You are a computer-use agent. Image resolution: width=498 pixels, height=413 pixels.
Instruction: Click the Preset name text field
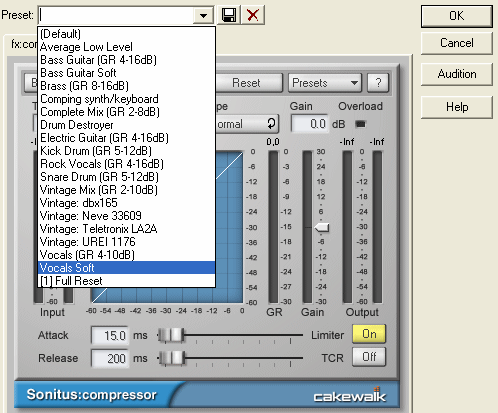point(116,15)
